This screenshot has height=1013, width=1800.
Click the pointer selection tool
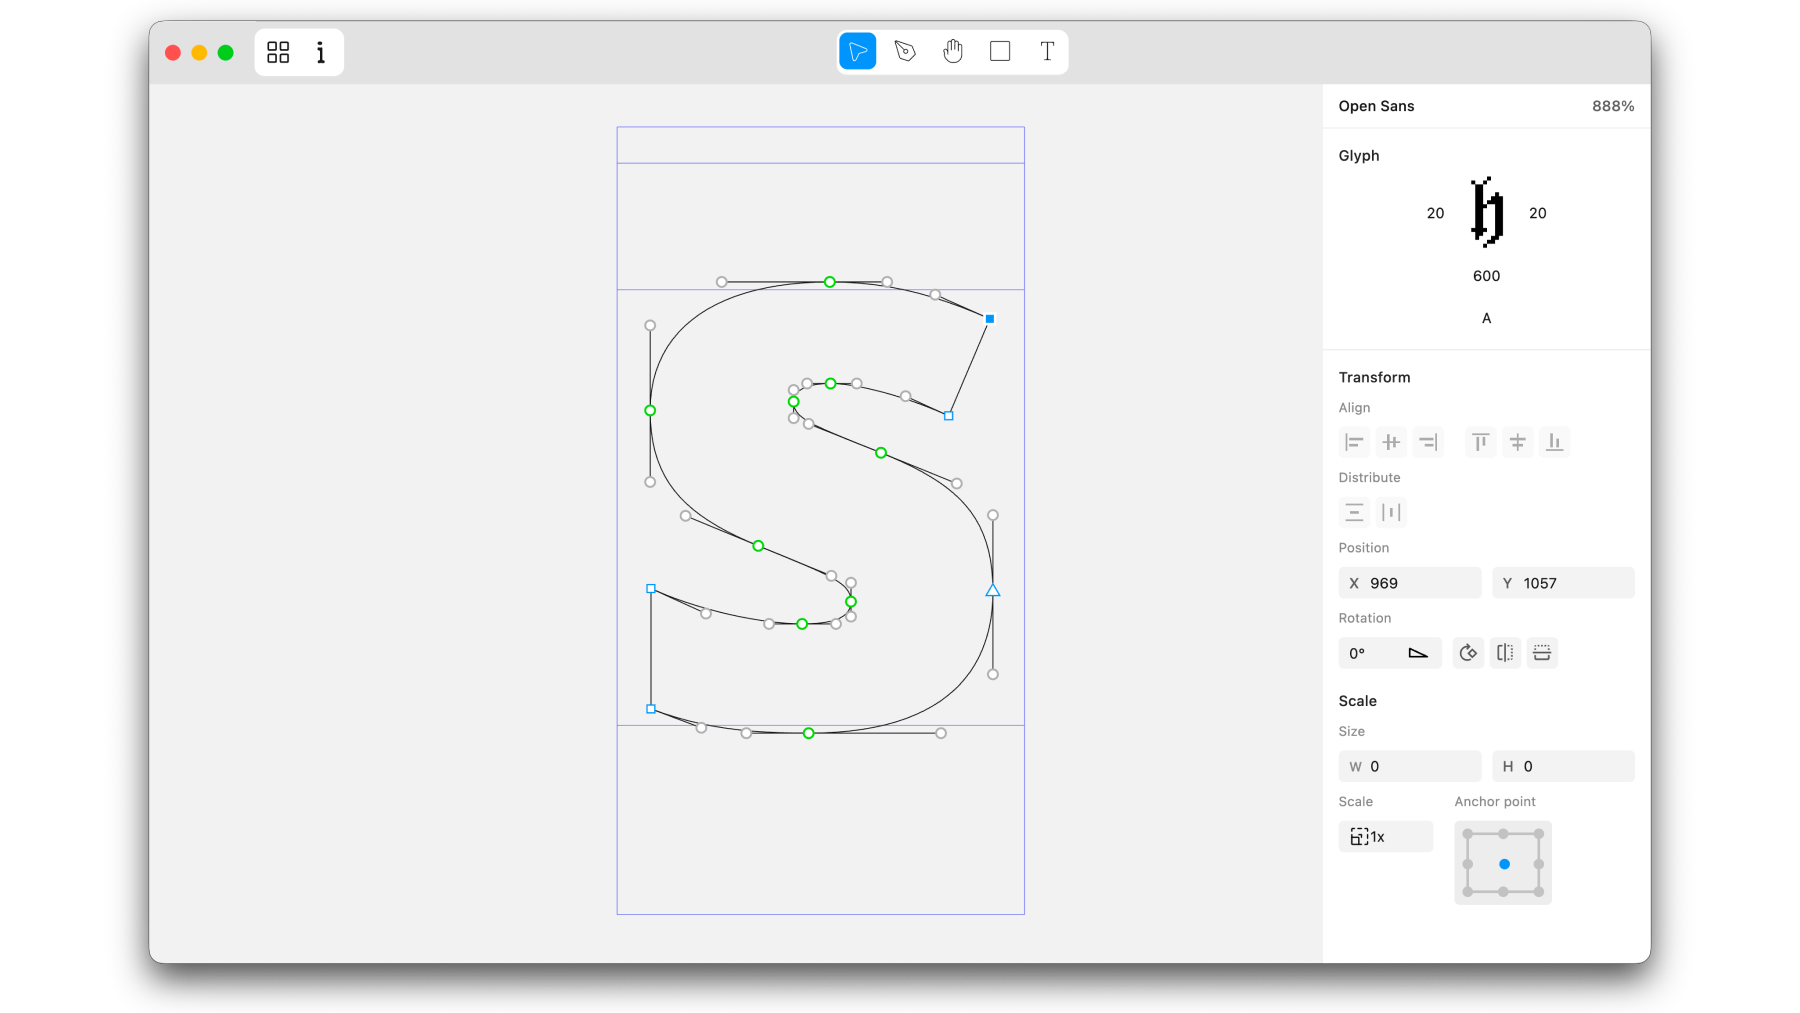tap(858, 52)
